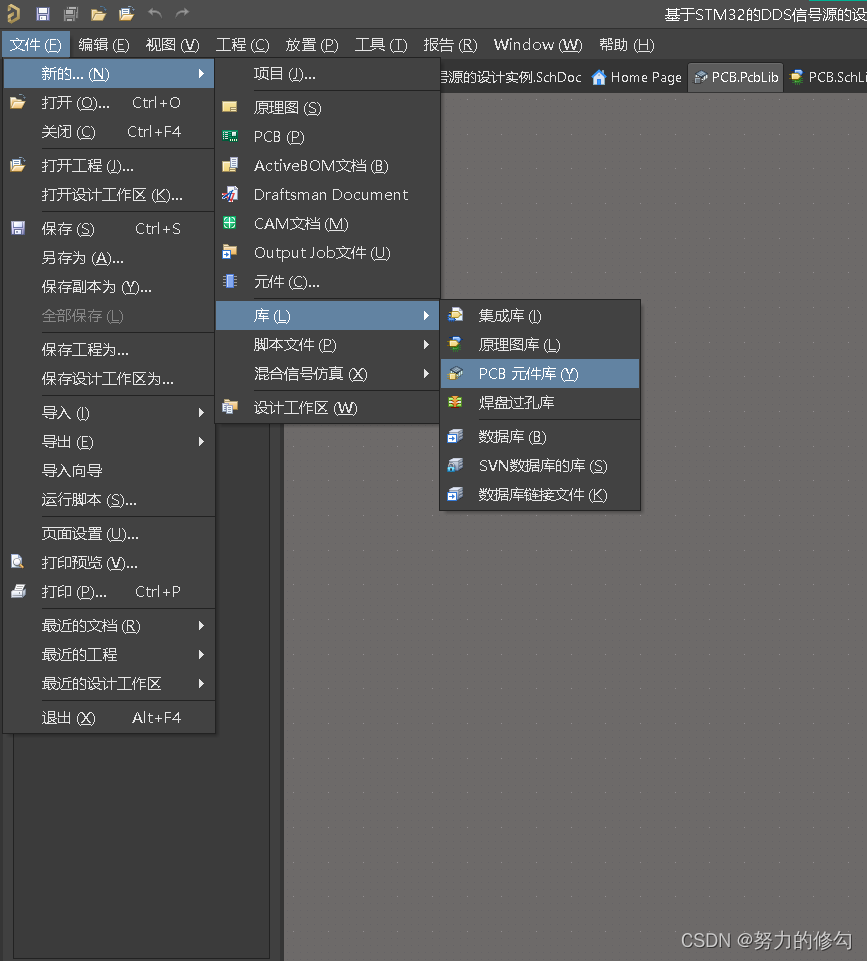Screen dimensions: 867x961
Task: Choose 关闭 (C) menu entry
Action: (109, 131)
